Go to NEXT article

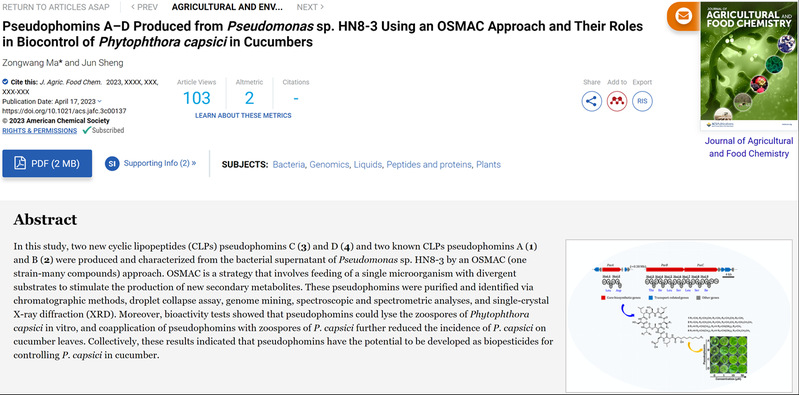pyautogui.click(x=310, y=7)
